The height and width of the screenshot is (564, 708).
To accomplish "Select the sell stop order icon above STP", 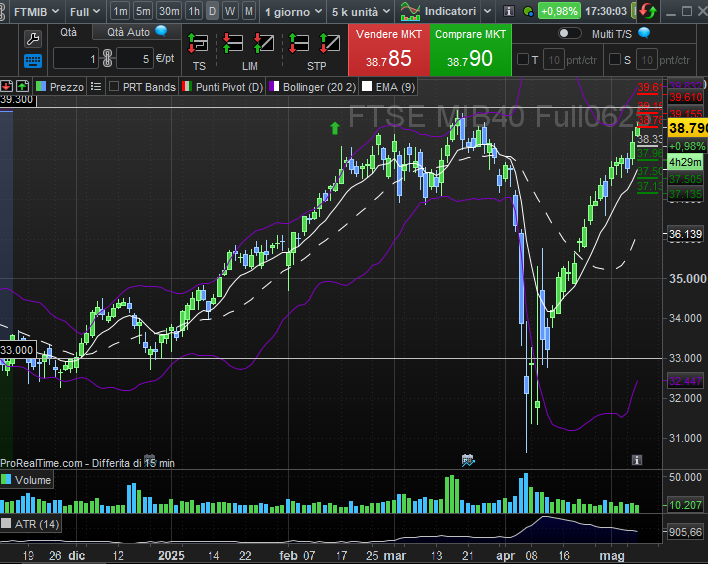I will [330, 44].
